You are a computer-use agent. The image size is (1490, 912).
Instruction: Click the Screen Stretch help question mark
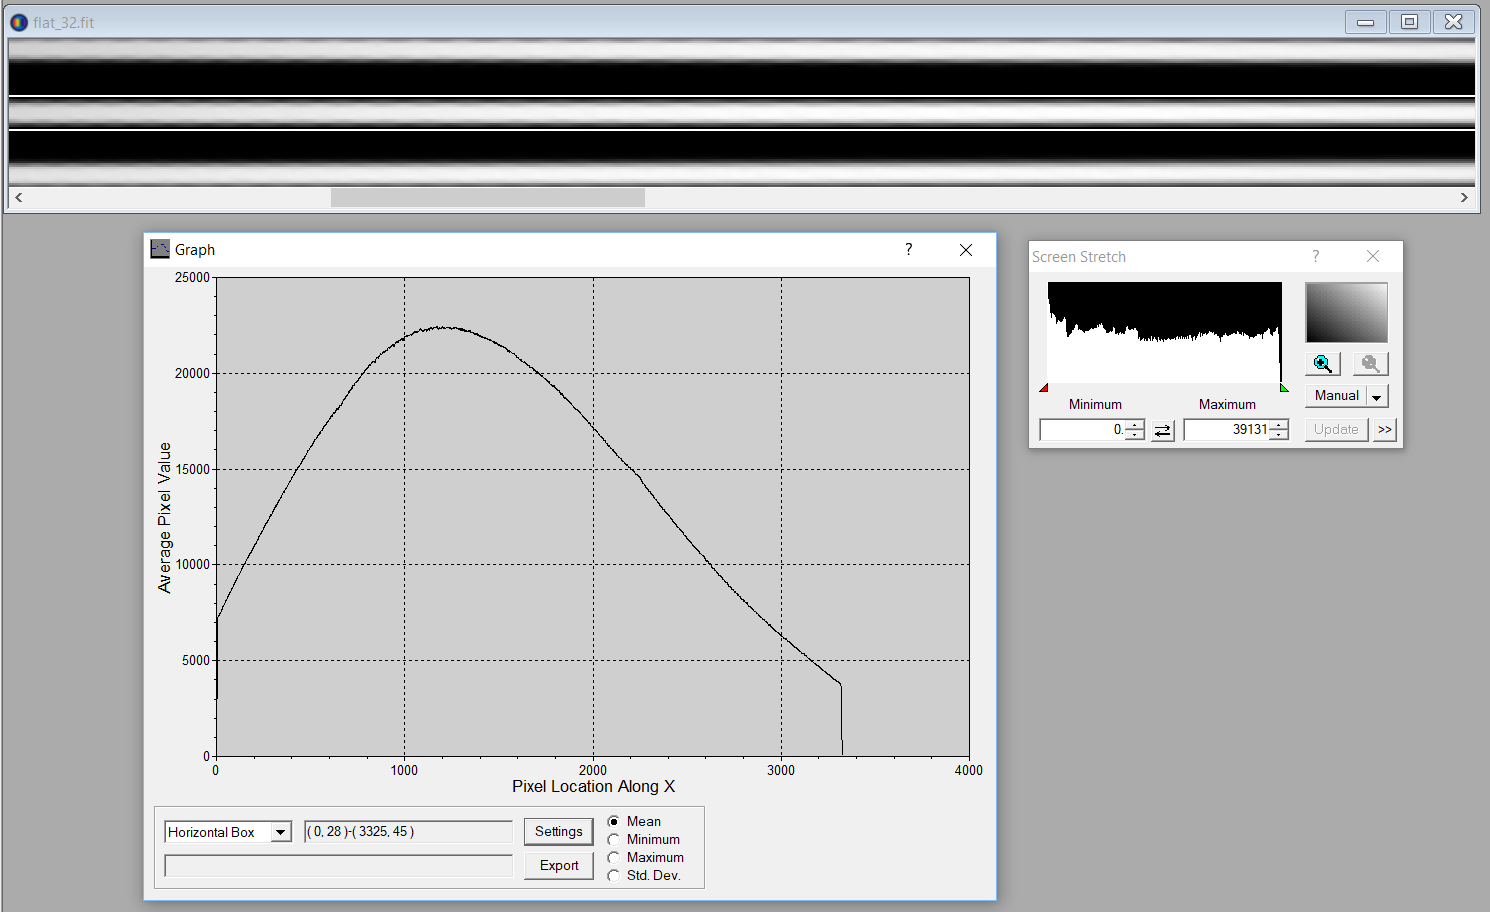coord(1315,257)
